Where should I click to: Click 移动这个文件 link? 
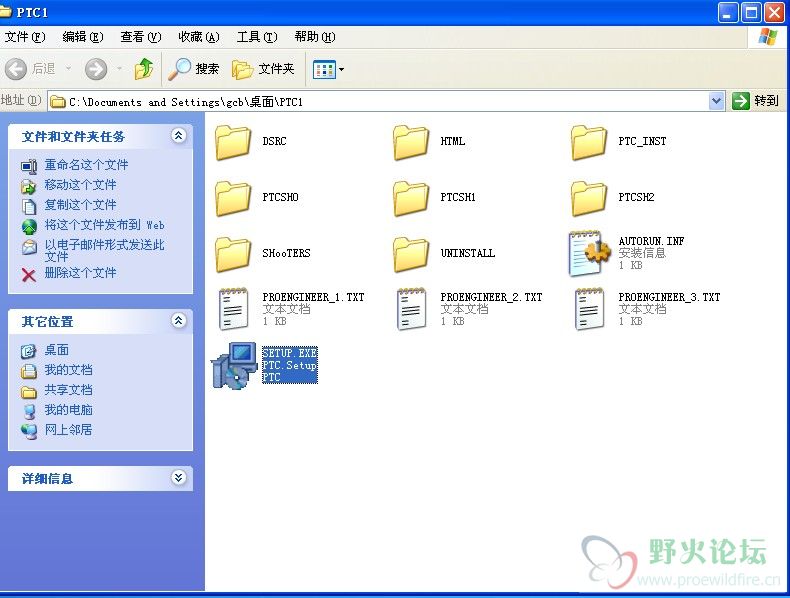click(x=80, y=185)
